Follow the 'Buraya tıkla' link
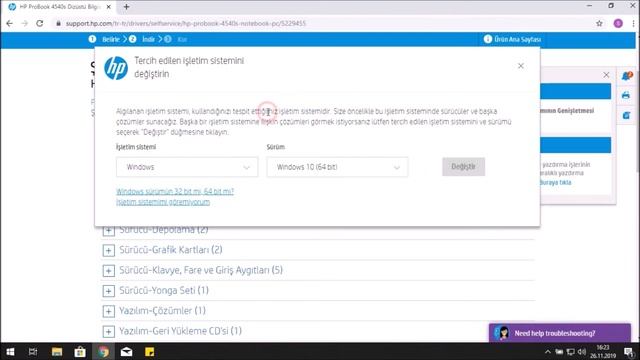This screenshot has width=640, height=360. [556, 182]
